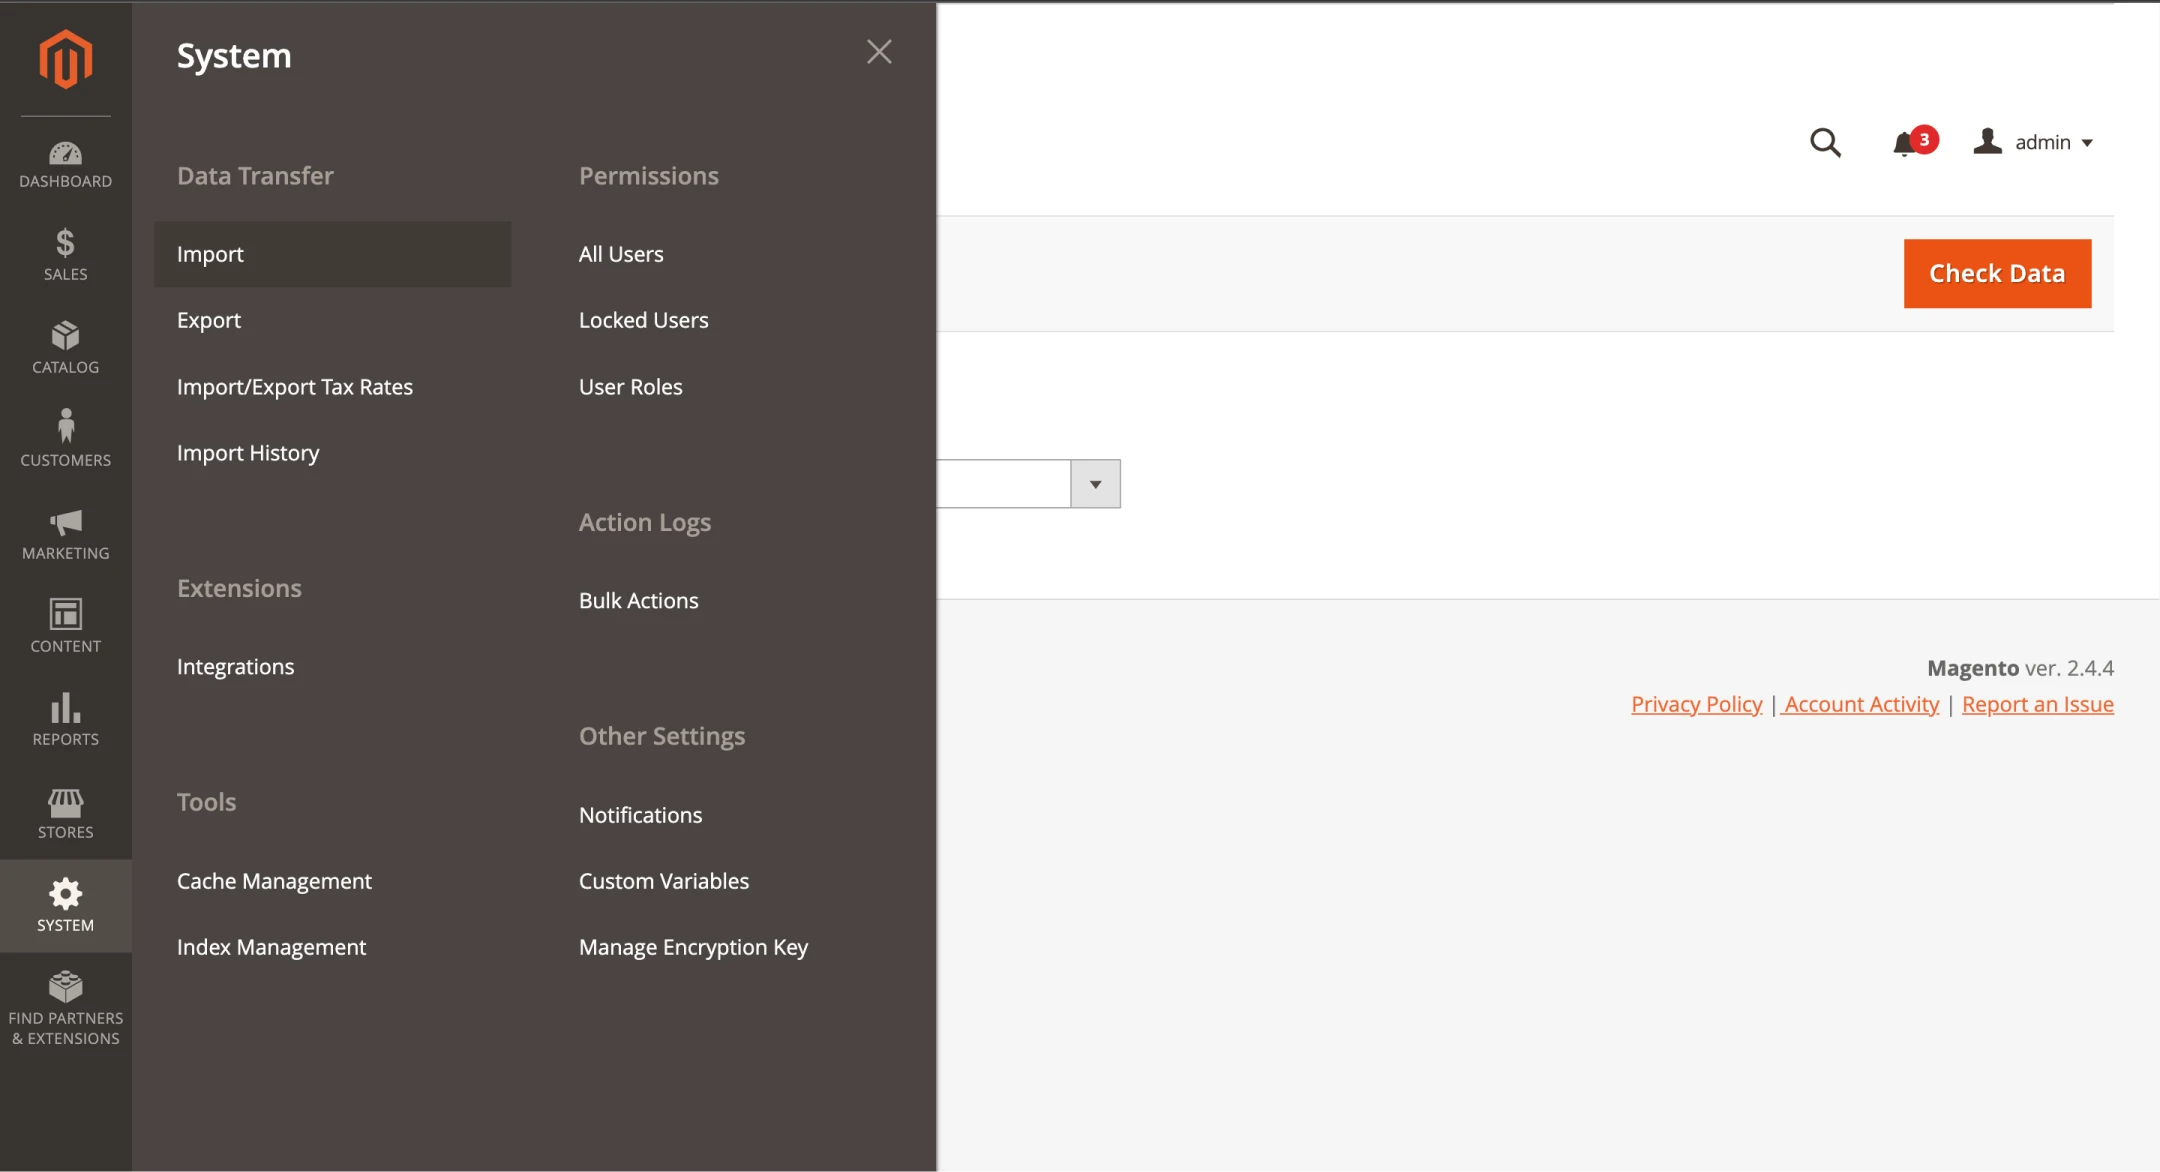Select Export under Data Transfer
Screen dimensions: 2160x1172
click(209, 320)
